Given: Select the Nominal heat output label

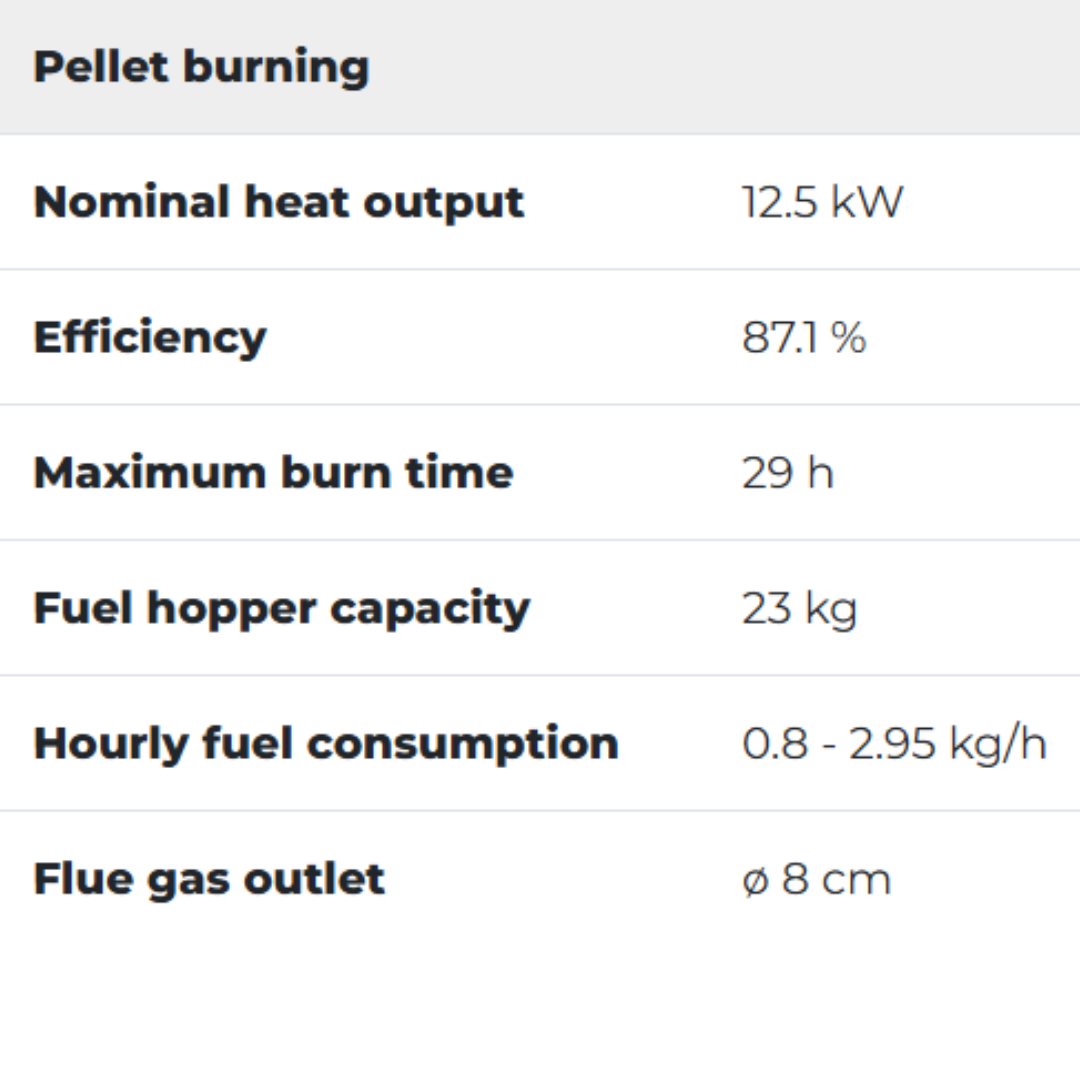Looking at the screenshot, I should click(278, 202).
